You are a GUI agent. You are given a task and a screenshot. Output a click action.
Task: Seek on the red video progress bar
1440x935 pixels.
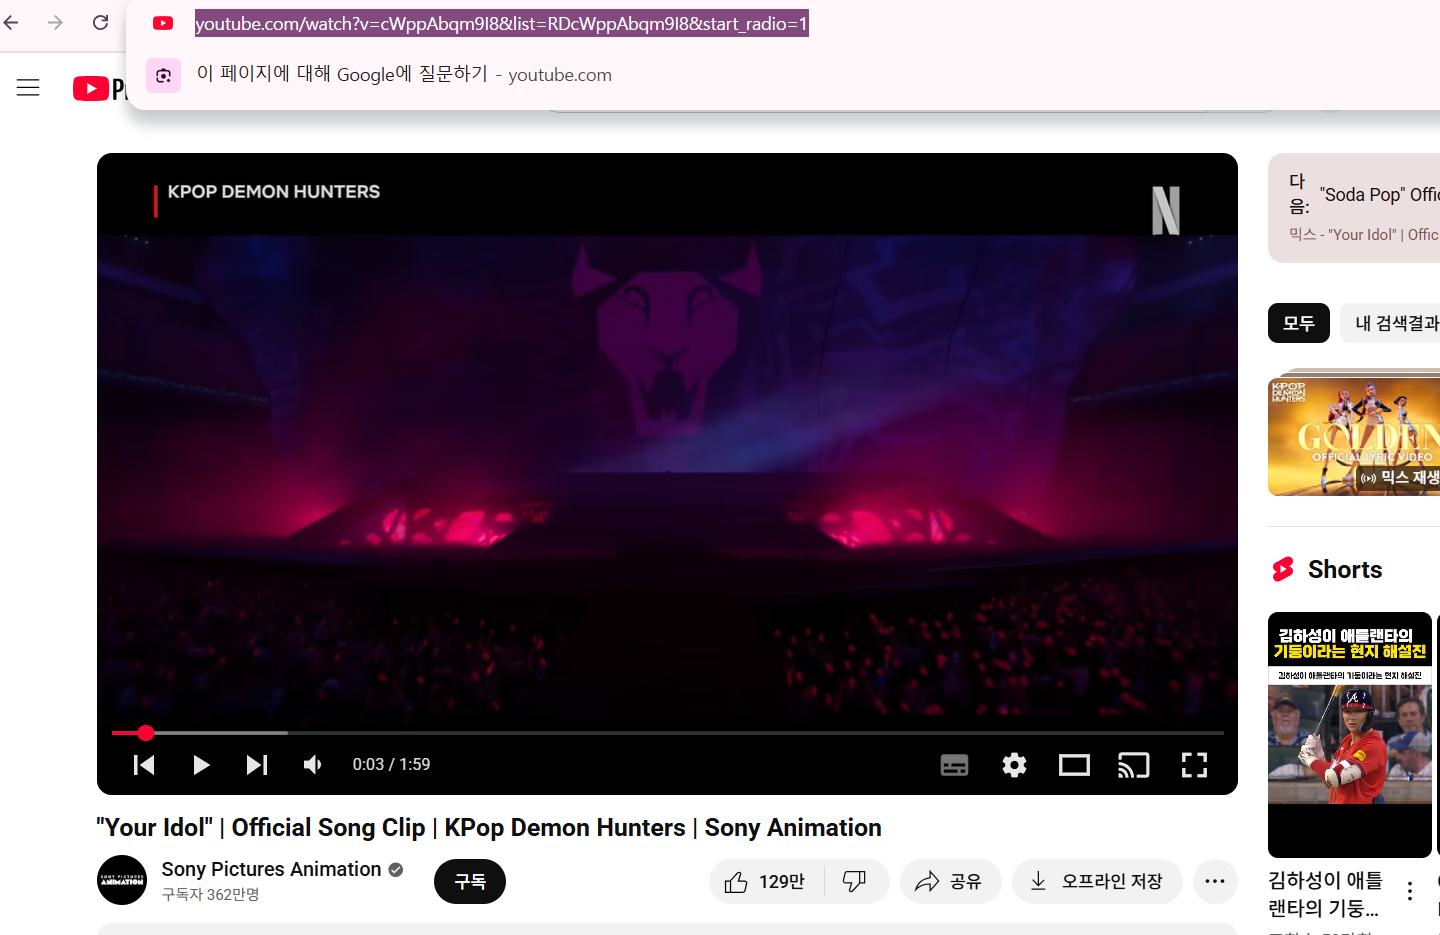[668, 733]
